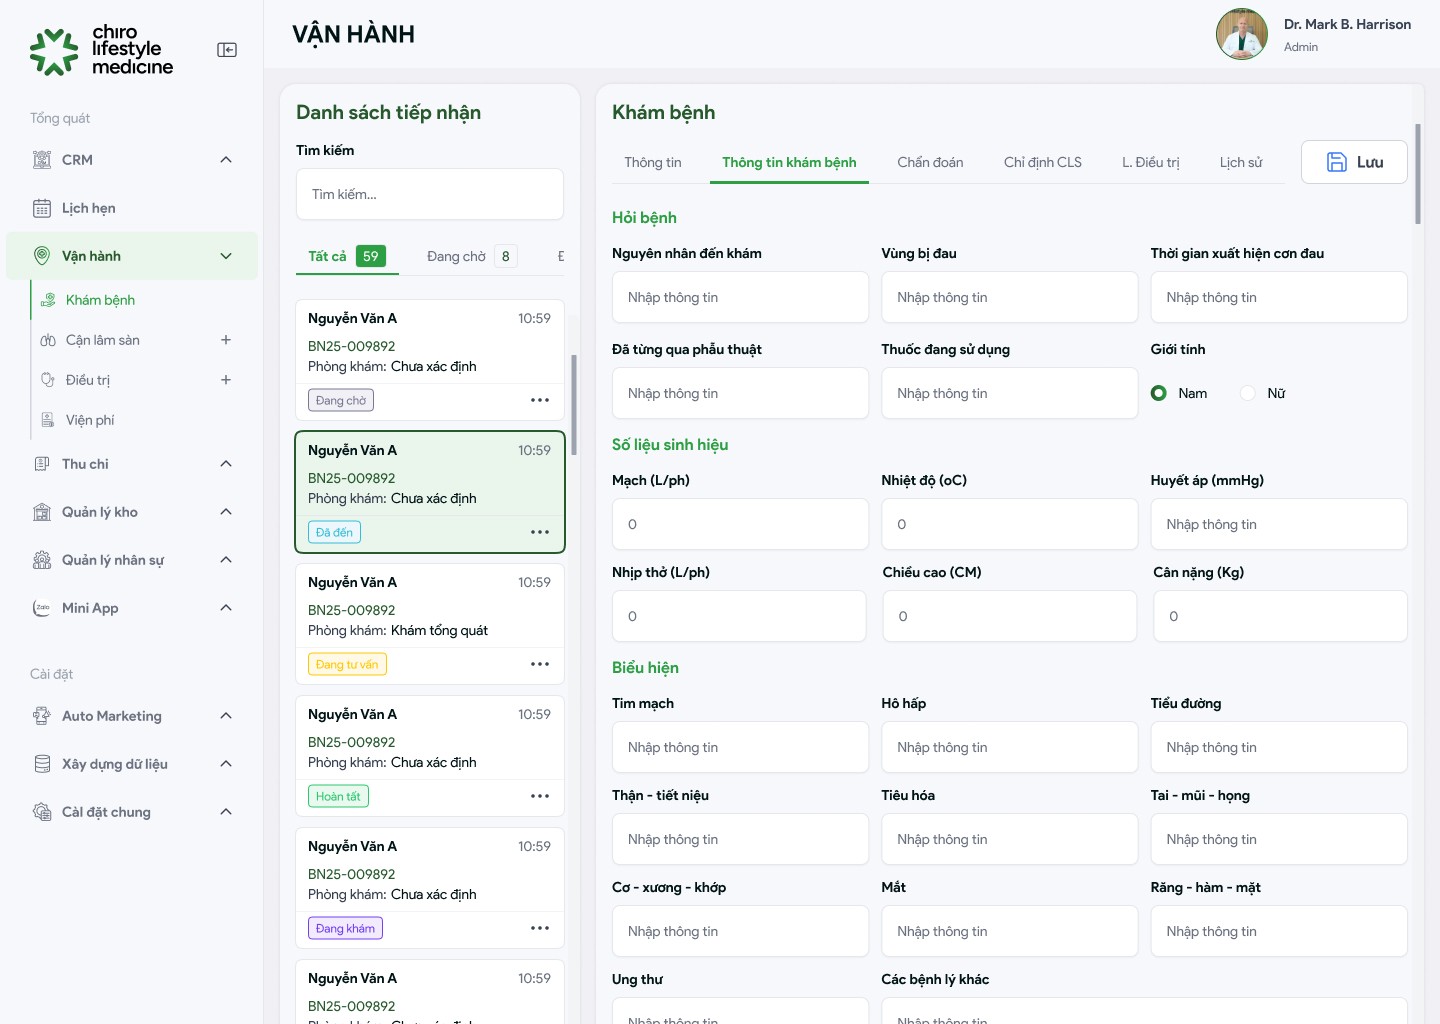Filter list by Tất cả 59 tab
Image resolution: width=1440 pixels, height=1024 pixels.
click(347, 256)
